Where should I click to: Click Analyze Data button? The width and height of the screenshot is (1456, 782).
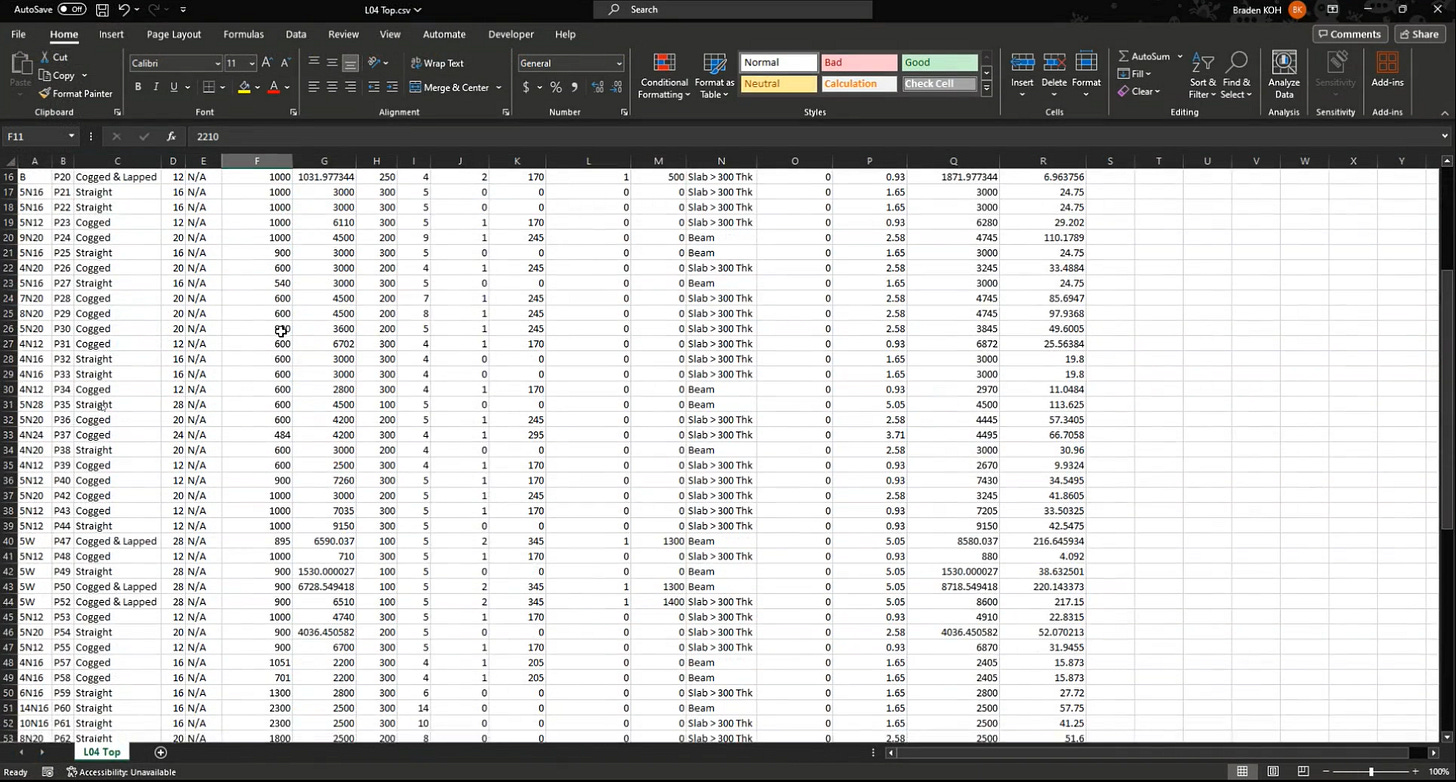point(1284,76)
